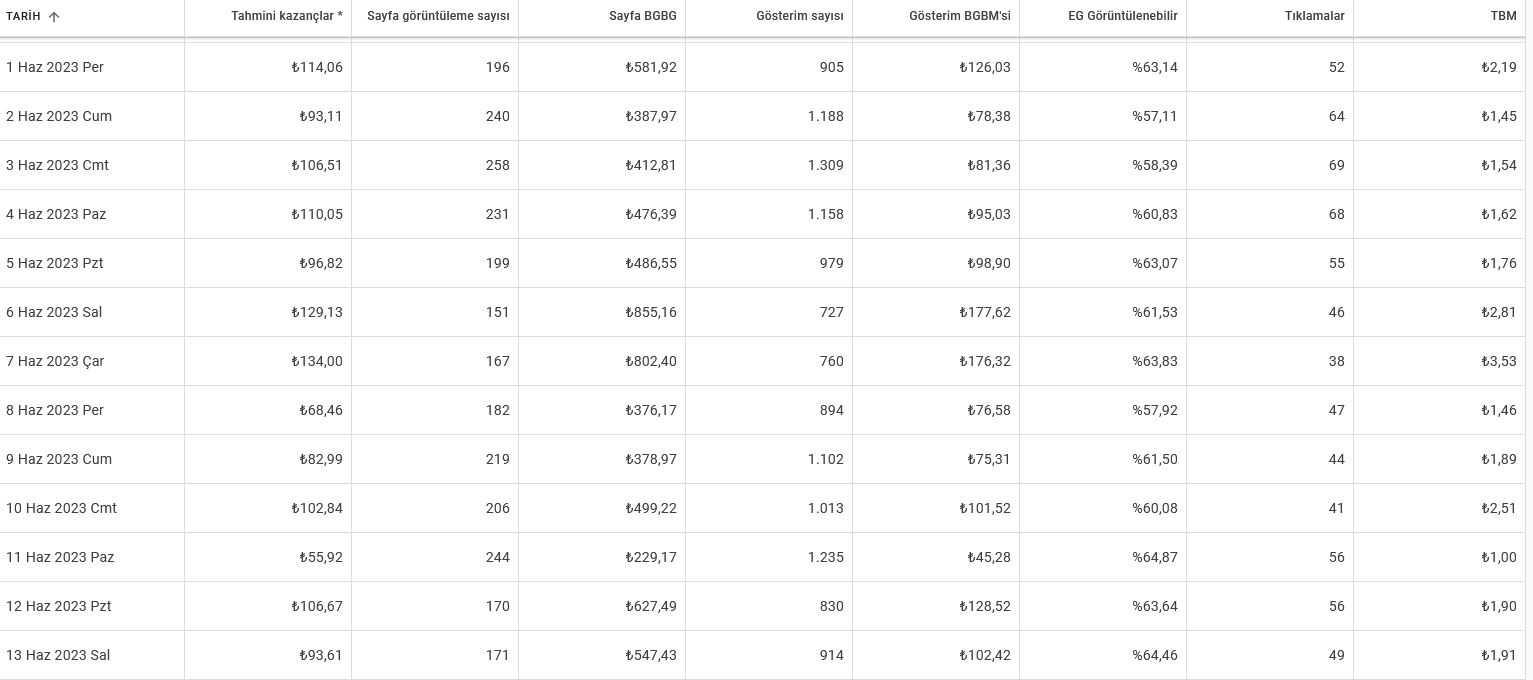This screenshot has height=680, width=1533.
Task: Click the 11 Haz 2023 Paz date cell
Action: (x=60, y=557)
